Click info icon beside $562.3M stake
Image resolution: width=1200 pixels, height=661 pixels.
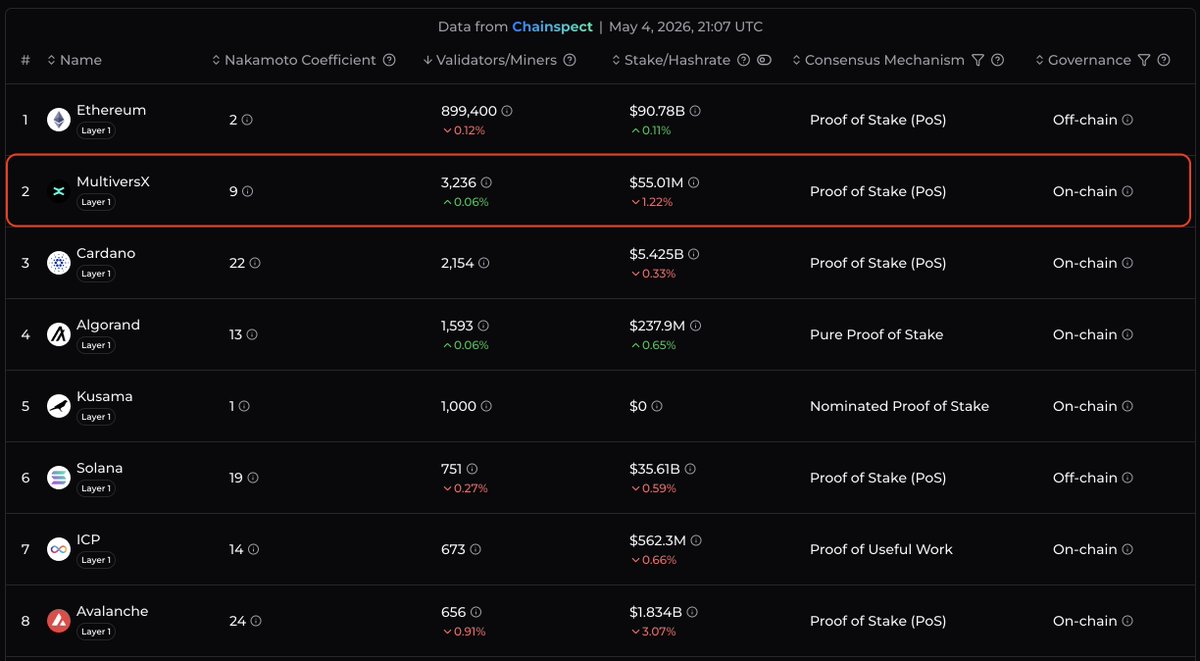[x=696, y=541]
